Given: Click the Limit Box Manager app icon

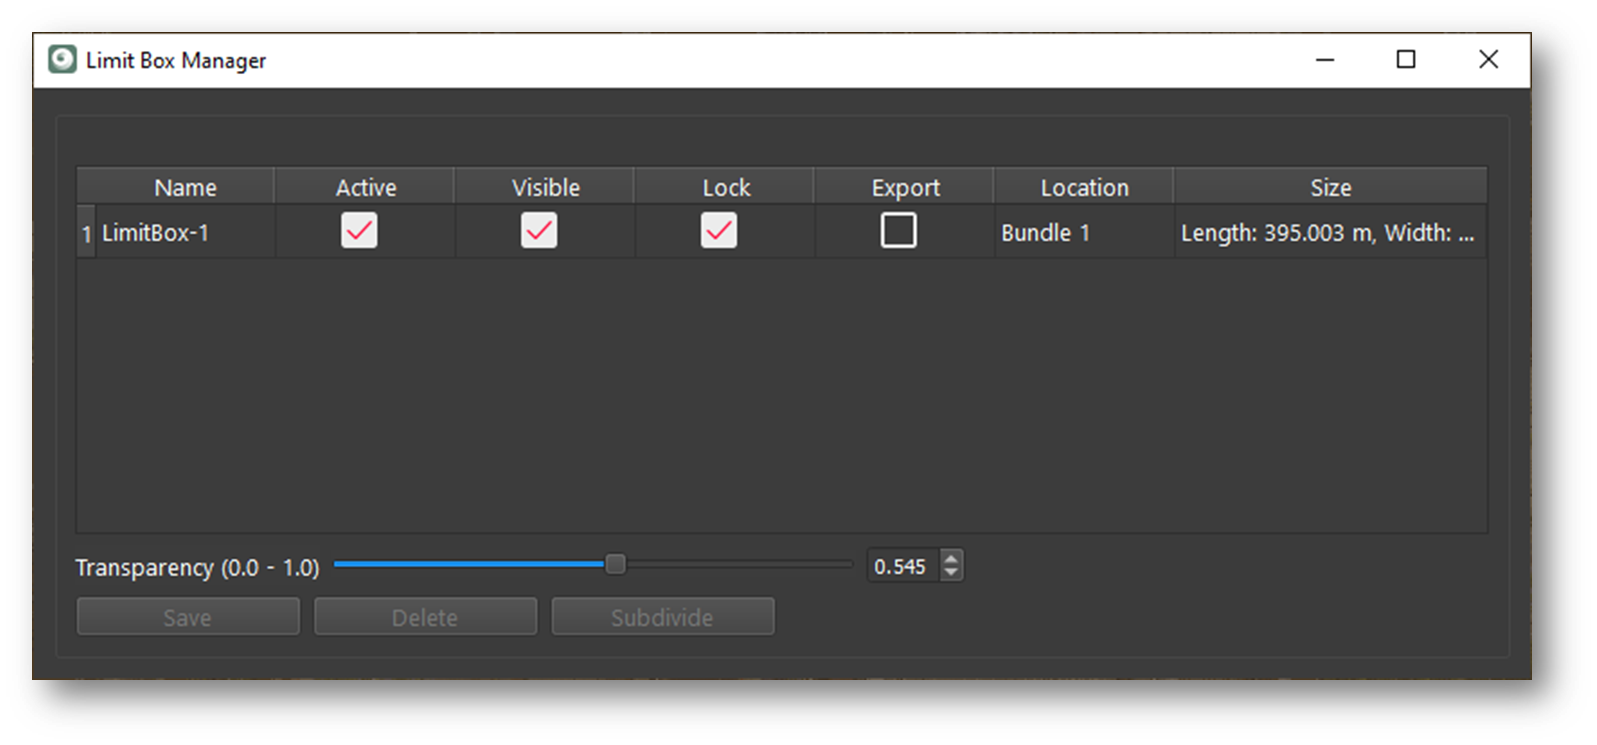Looking at the screenshot, I should click(x=62, y=60).
